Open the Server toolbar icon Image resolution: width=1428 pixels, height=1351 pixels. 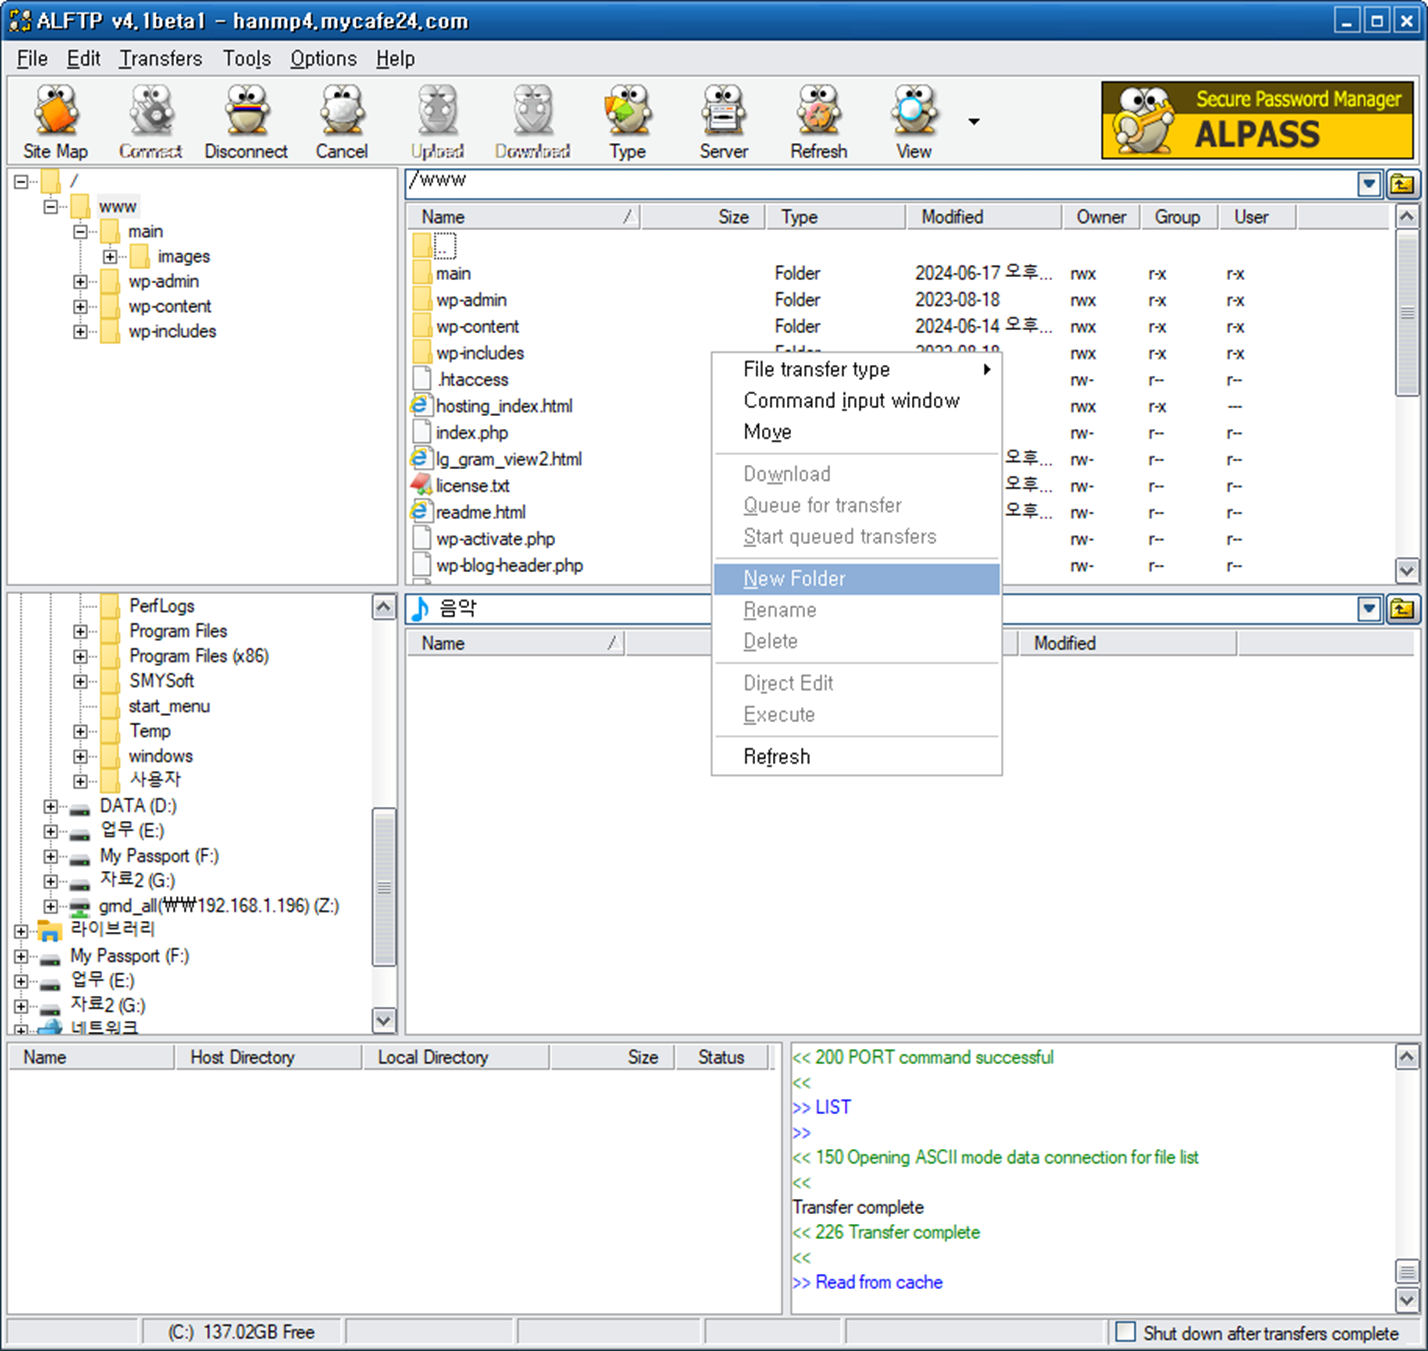pos(723,122)
